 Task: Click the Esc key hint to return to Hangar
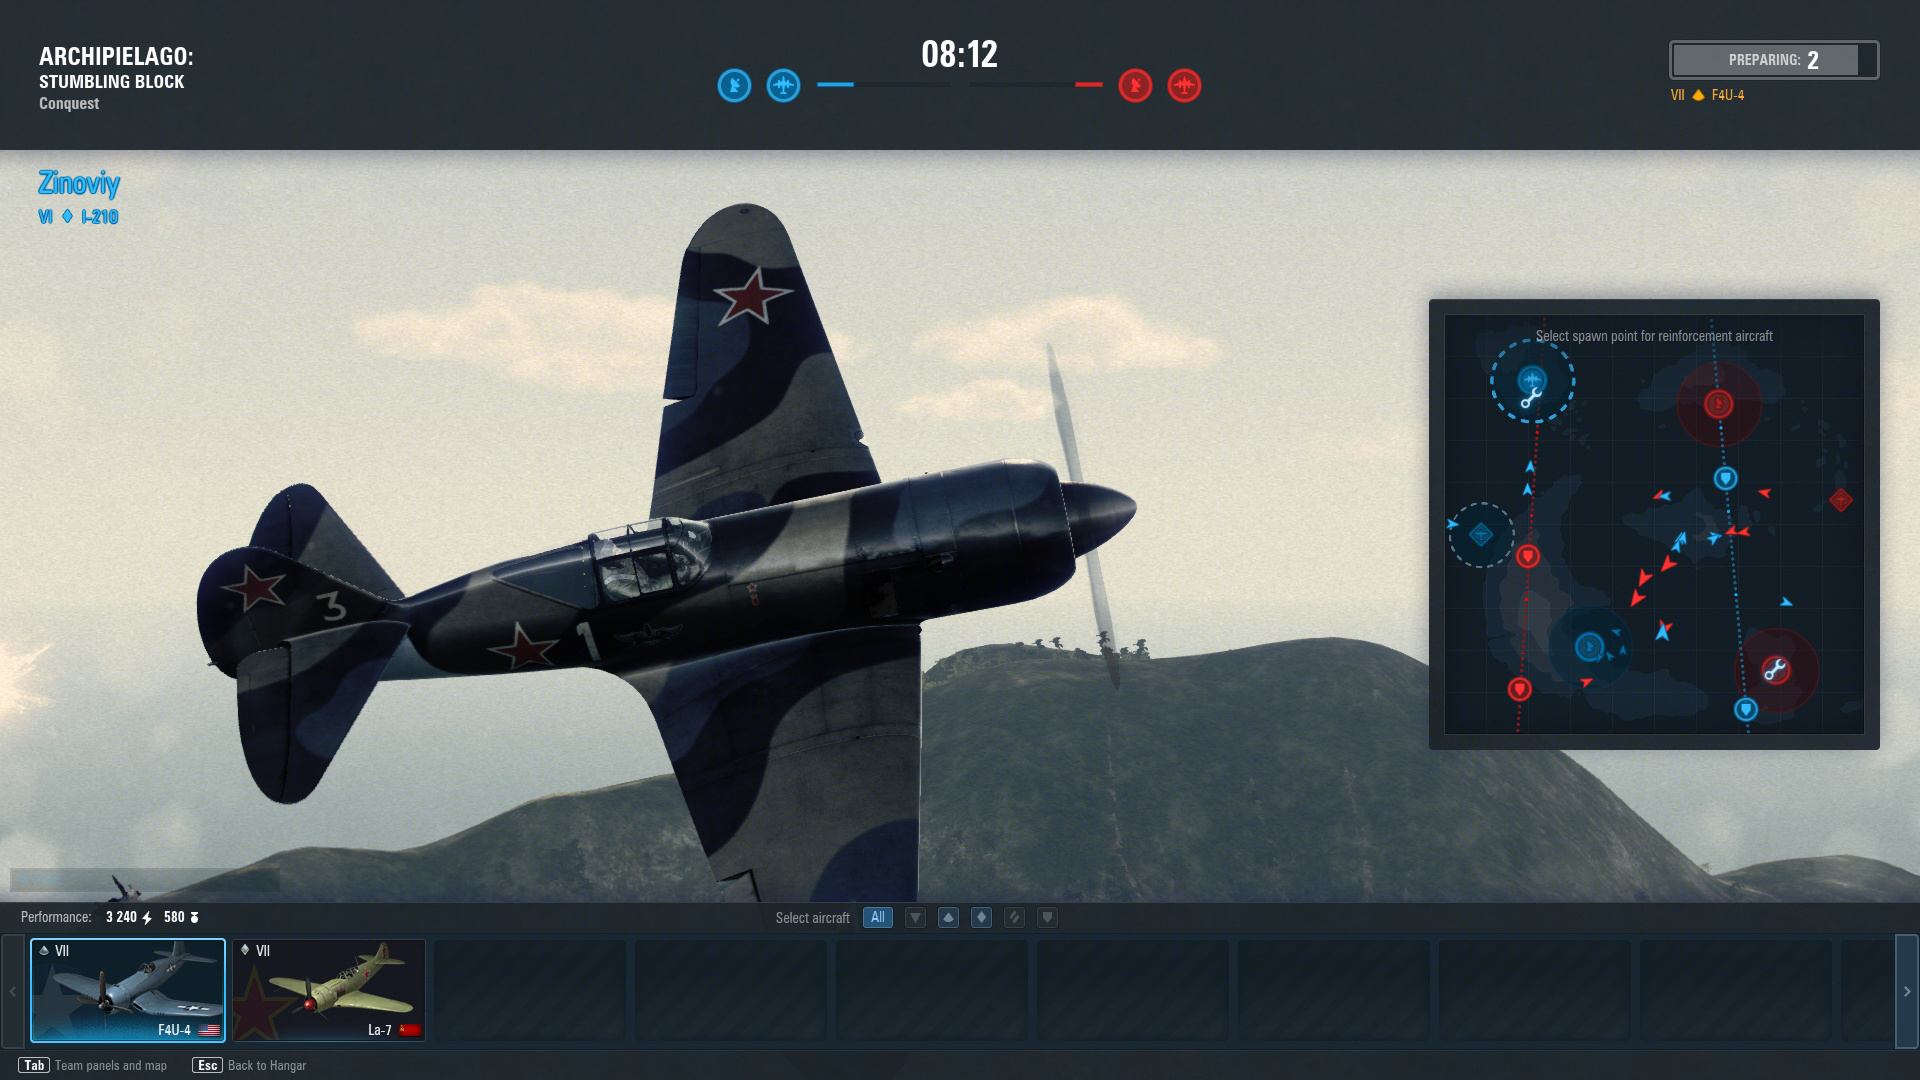click(207, 1065)
